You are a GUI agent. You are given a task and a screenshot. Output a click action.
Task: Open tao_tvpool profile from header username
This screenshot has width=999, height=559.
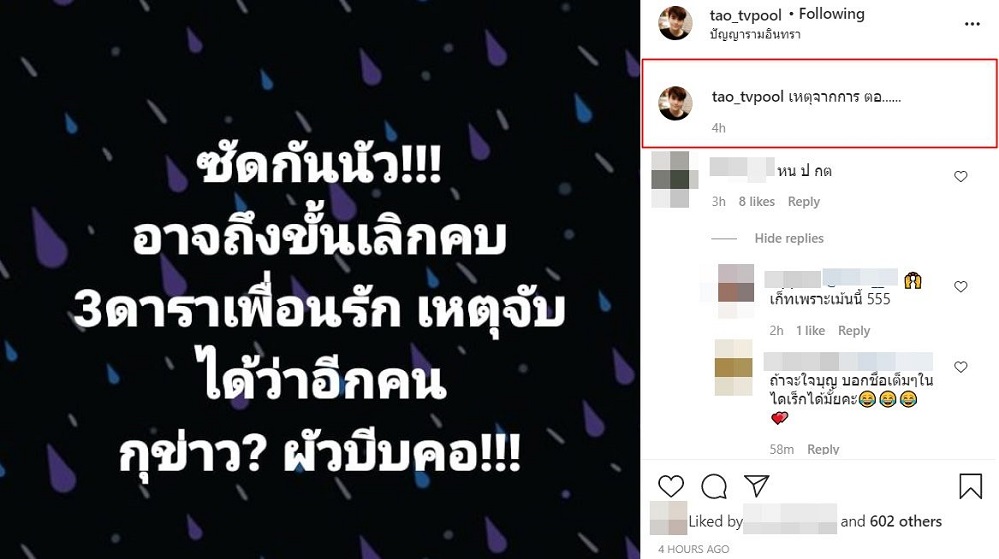coord(745,15)
